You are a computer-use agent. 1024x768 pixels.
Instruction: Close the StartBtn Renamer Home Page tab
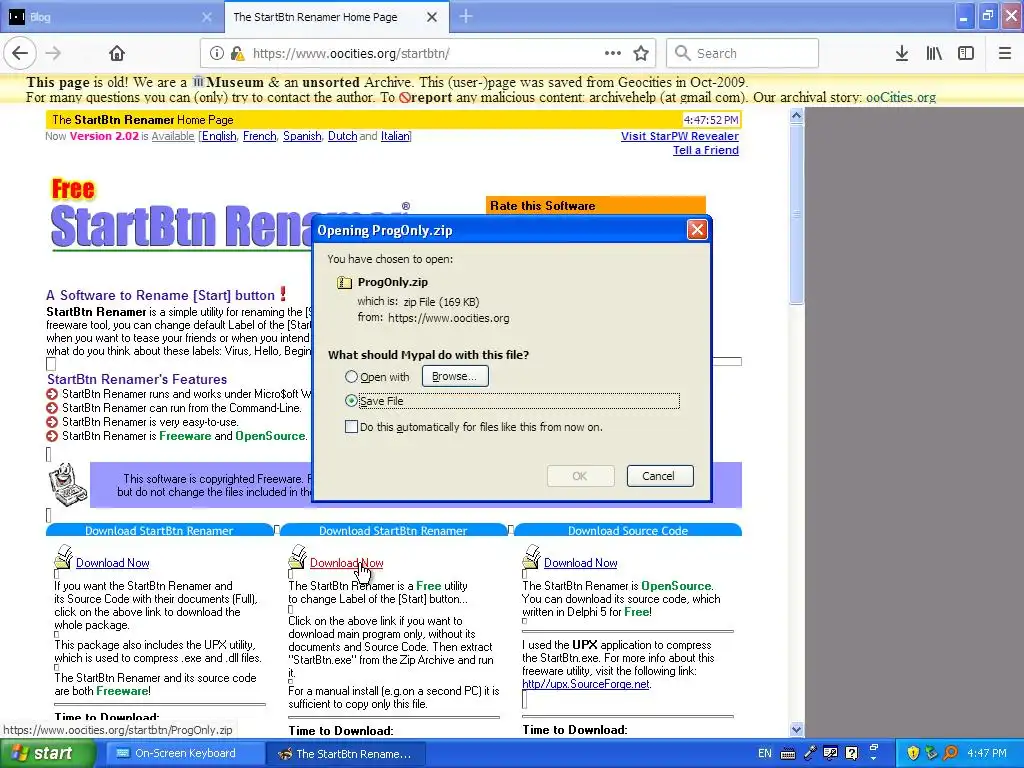tap(432, 17)
